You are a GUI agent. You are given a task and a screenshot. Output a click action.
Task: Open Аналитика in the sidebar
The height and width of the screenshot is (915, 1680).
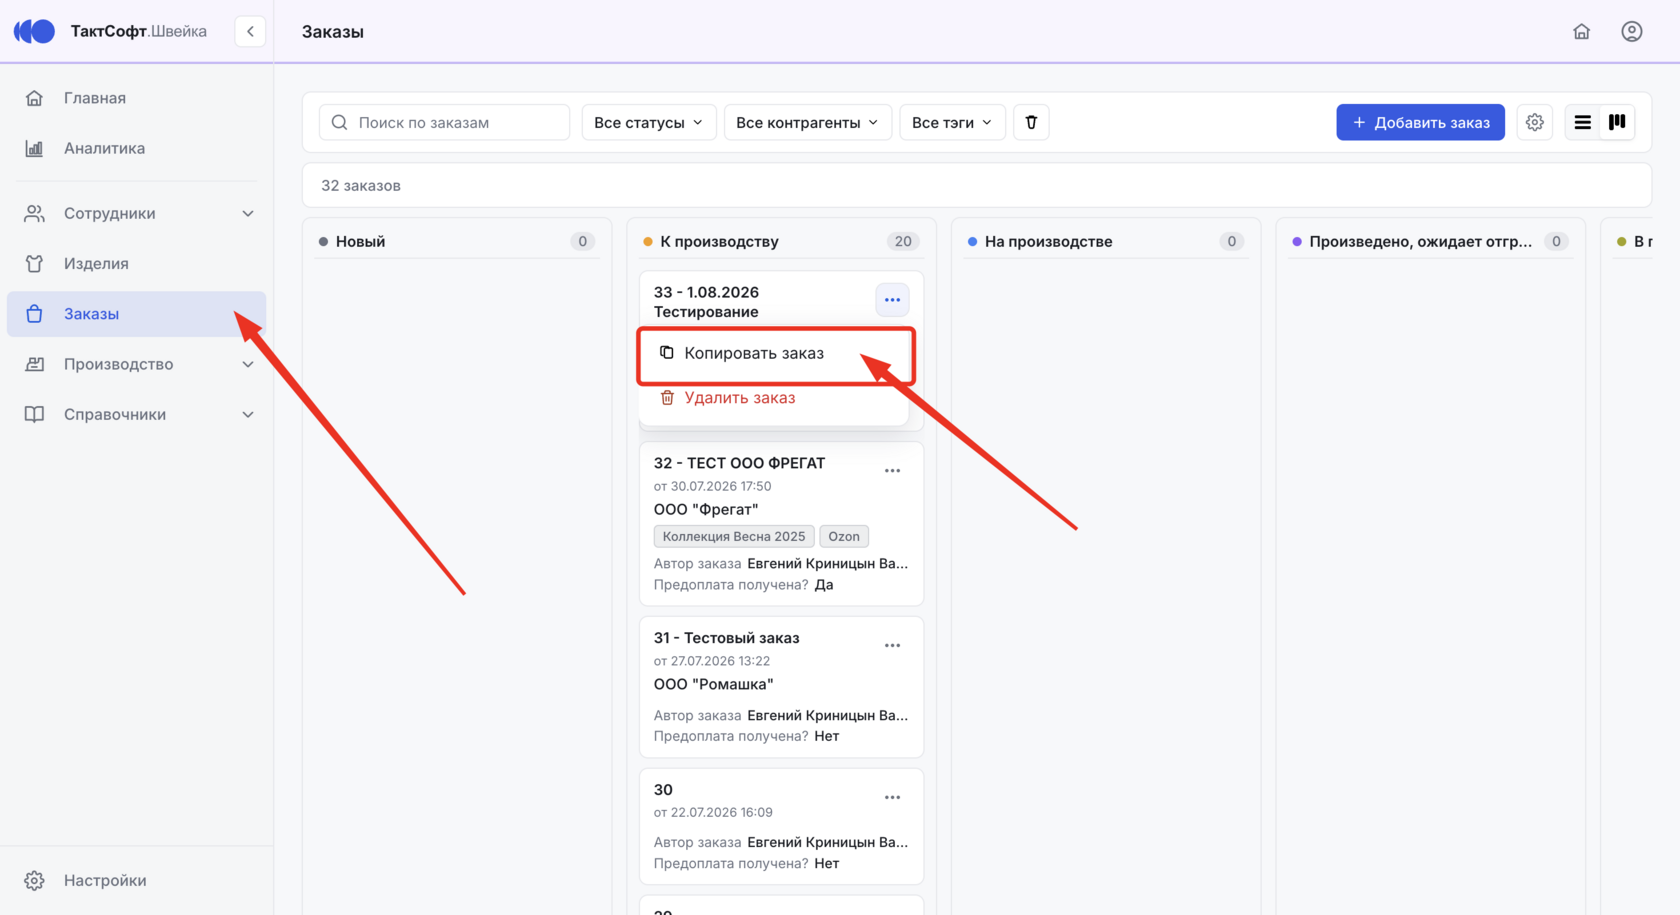click(x=136, y=148)
